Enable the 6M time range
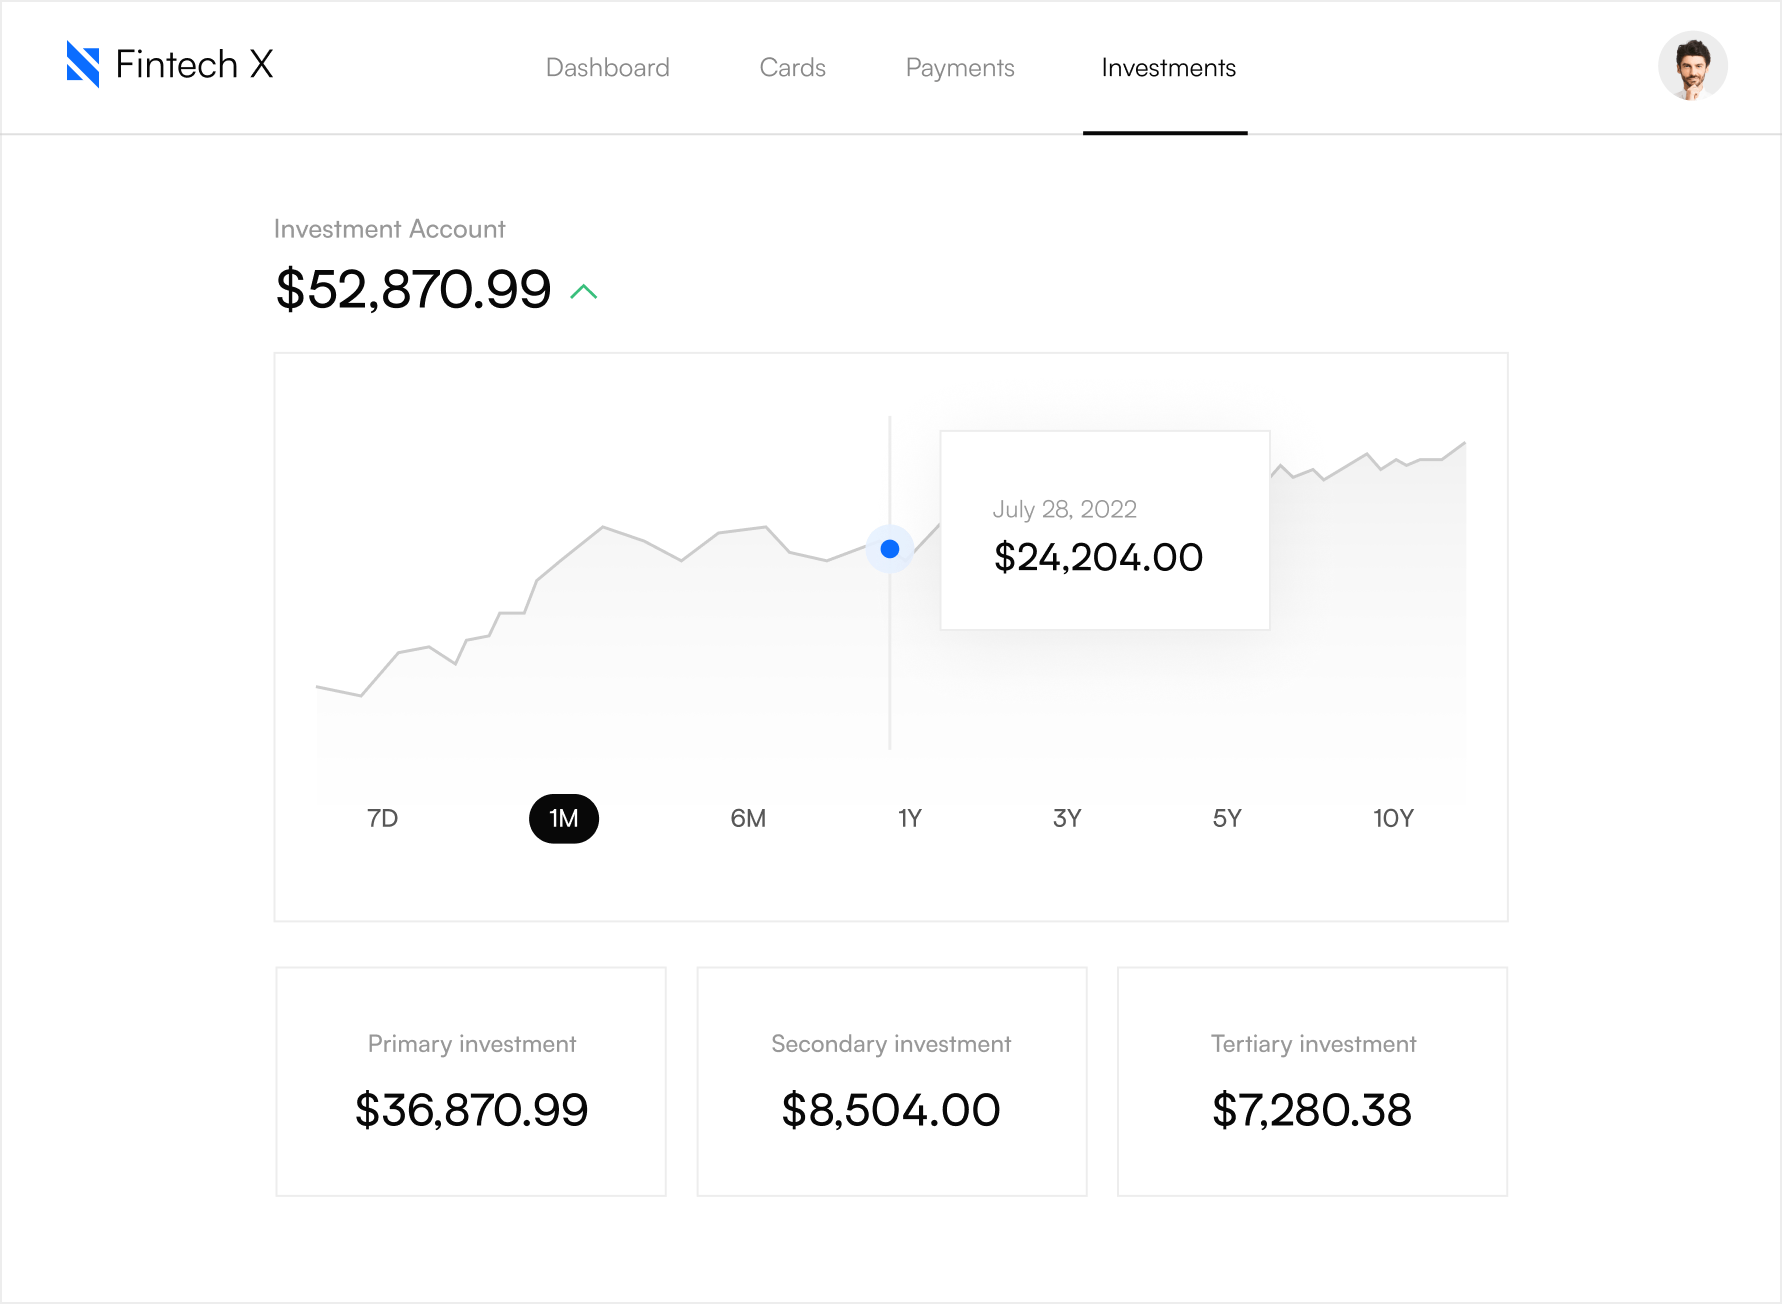1782x1304 pixels. click(x=748, y=818)
